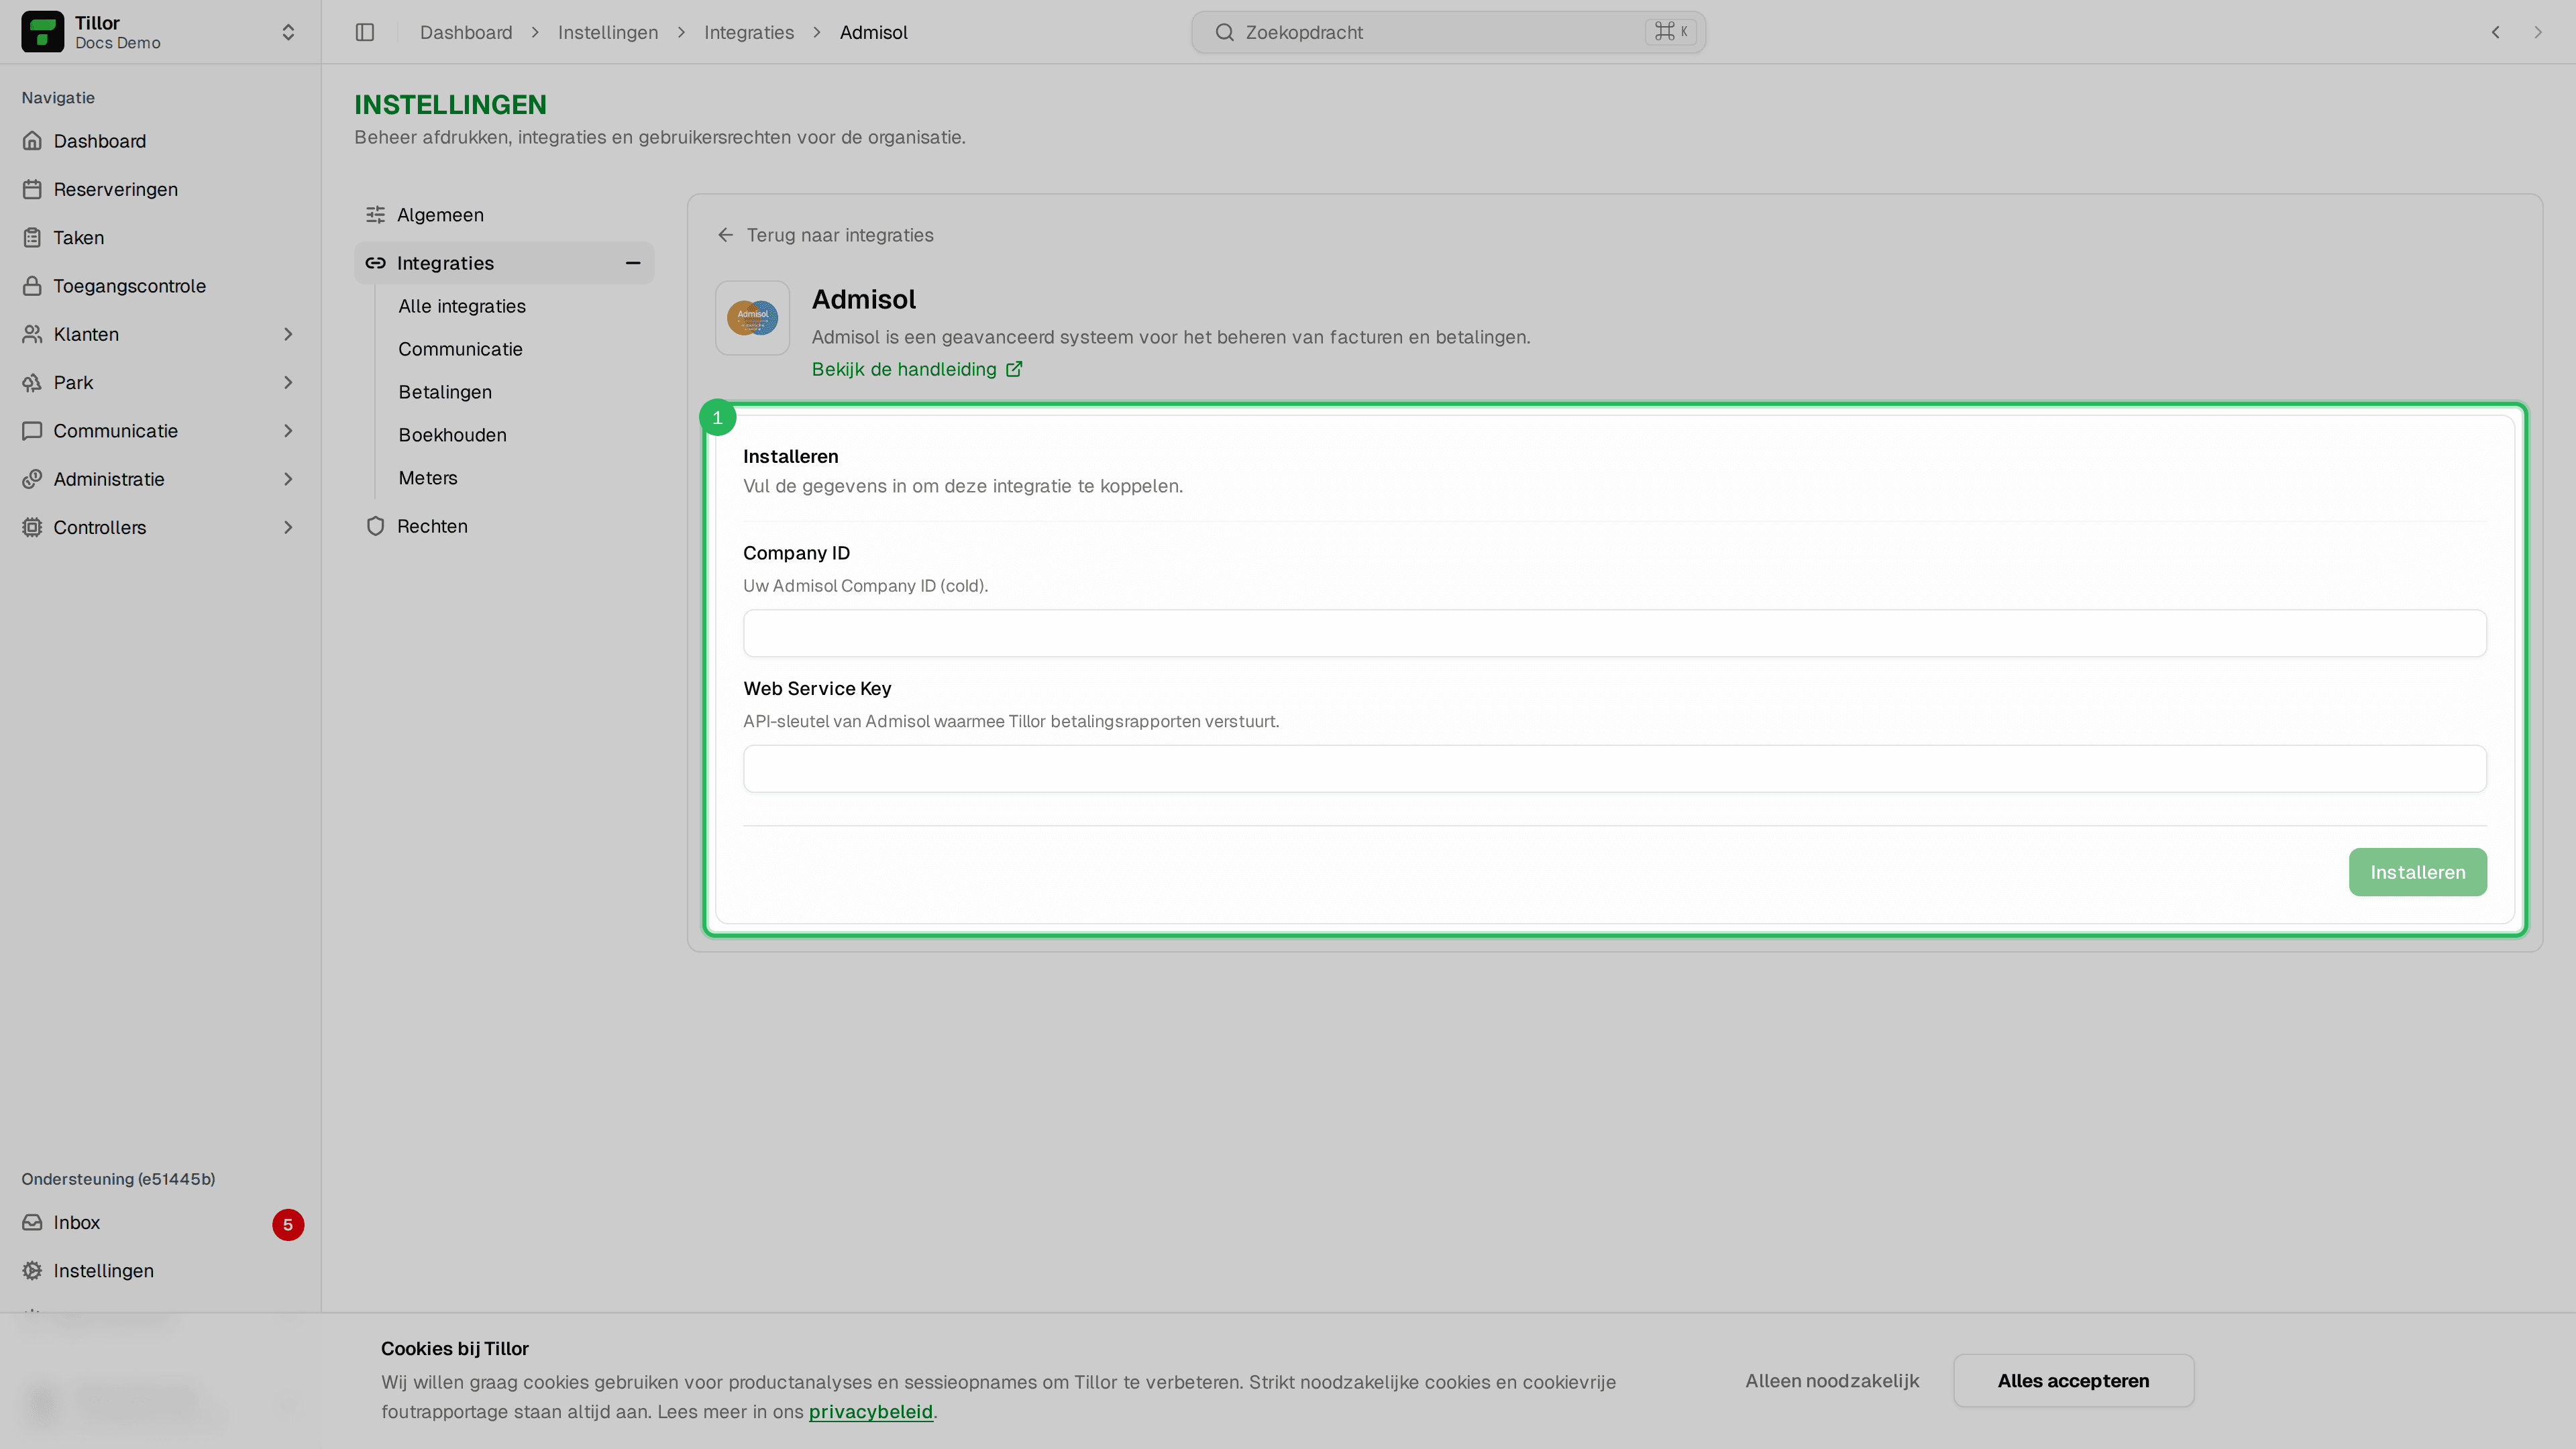Screen dimensions: 2576x1449
Task: Click the Cmd K shortcut badge
Action: tap(1671, 32)
